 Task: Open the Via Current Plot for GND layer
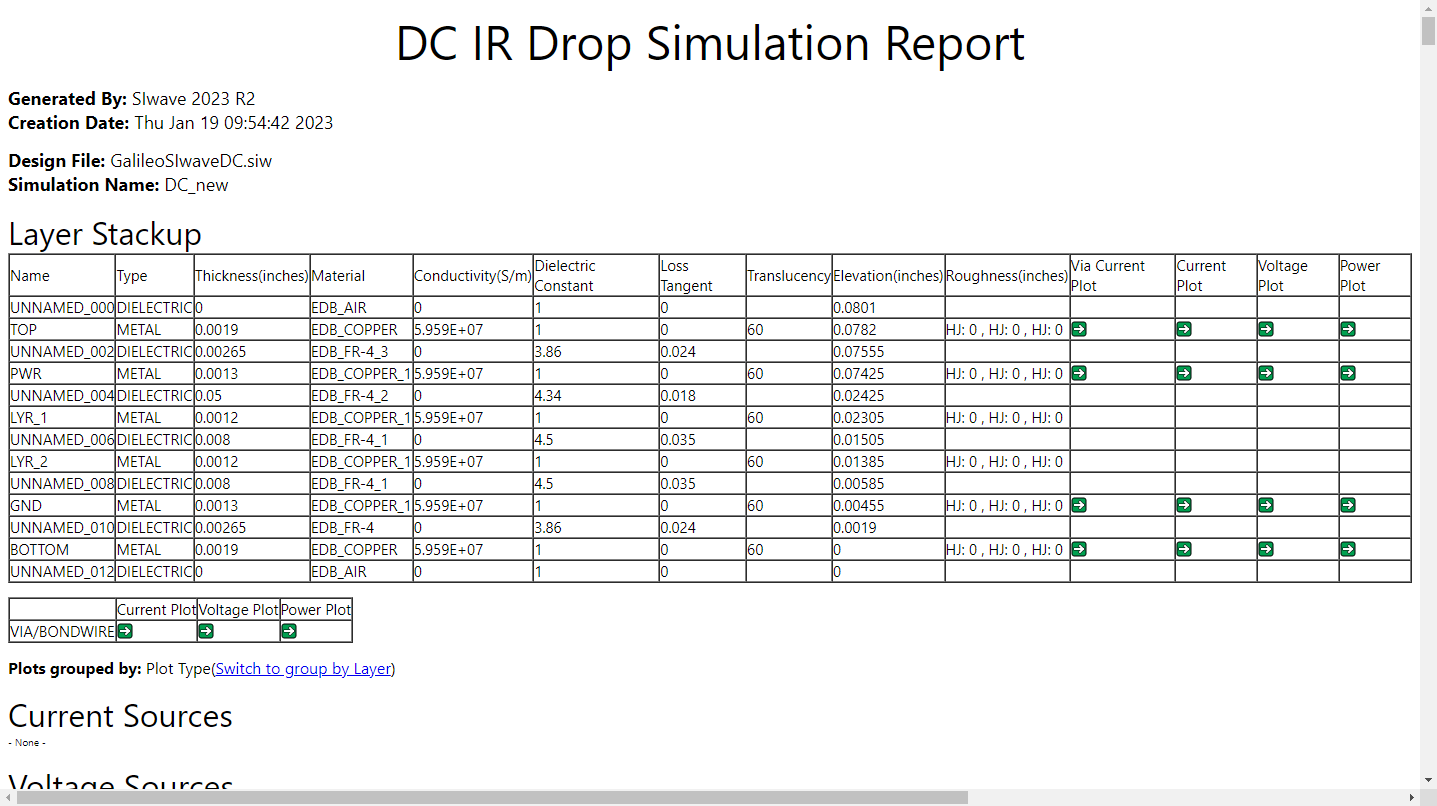(x=1078, y=505)
